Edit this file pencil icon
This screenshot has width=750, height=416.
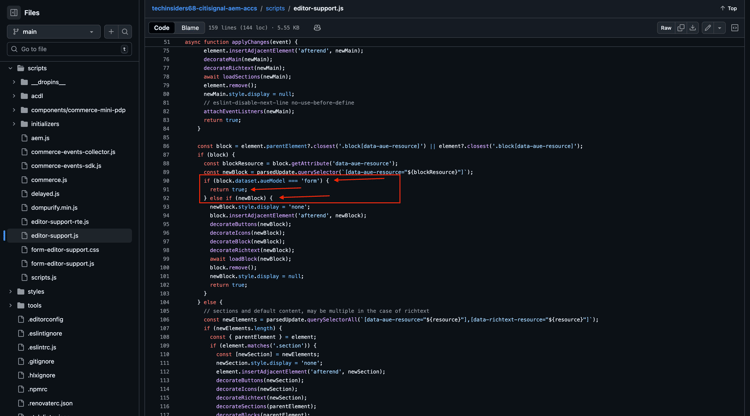pos(708,28)
